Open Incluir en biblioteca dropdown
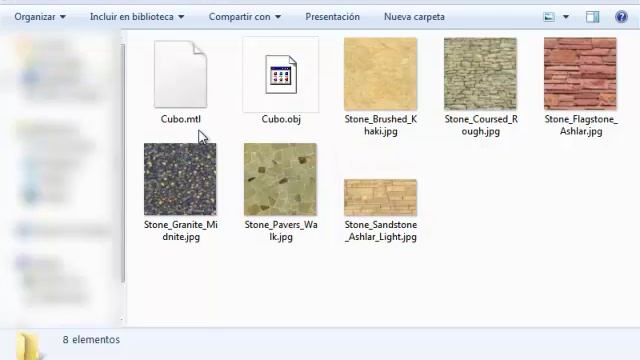This screenshot has width=640, height=360. pos(137,17)
